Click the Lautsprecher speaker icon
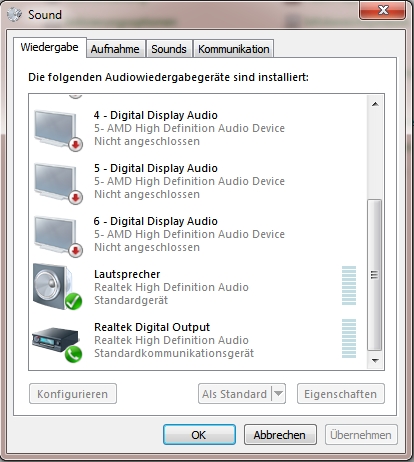The height and width of the screenshot is (462, 414). coord(53,286)
